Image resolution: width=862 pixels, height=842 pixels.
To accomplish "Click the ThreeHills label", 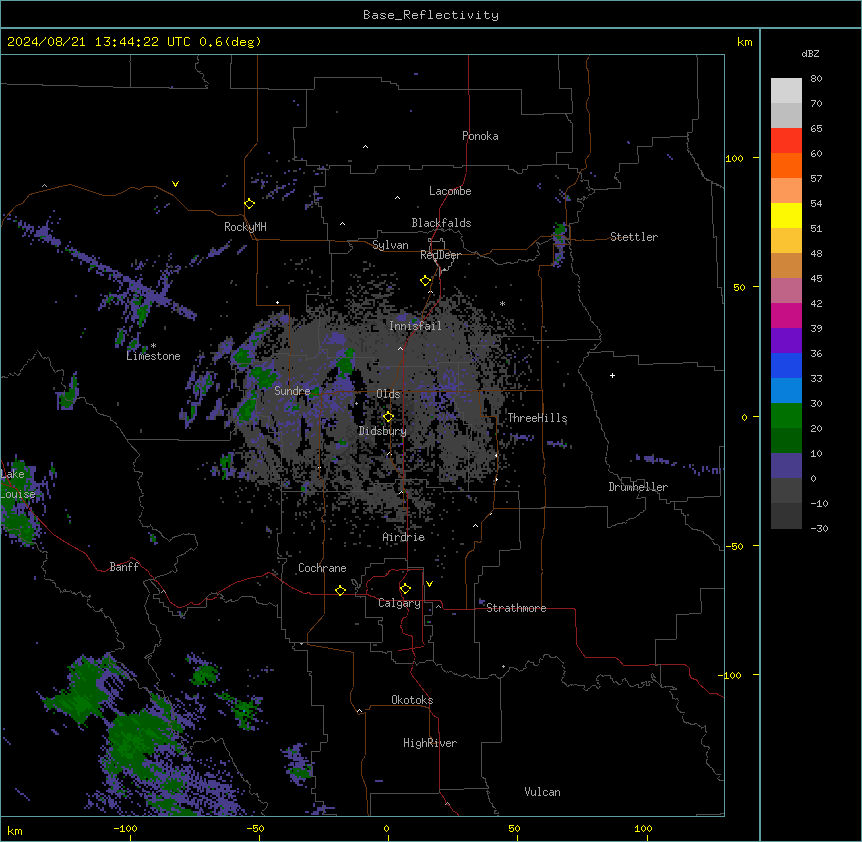I will pos(537,418).
